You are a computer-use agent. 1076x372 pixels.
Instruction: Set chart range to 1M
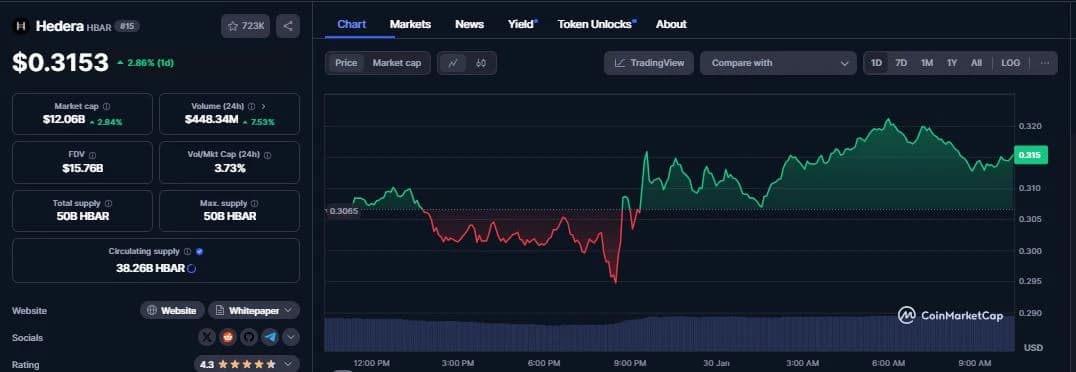click(926, 63)
